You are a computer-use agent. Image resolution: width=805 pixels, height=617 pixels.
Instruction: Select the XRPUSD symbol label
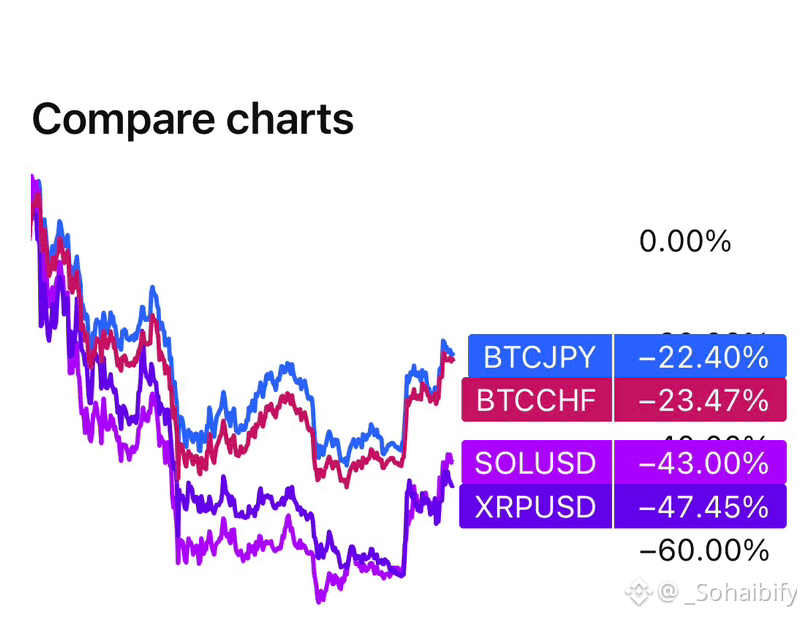click(x=535, y=507)
